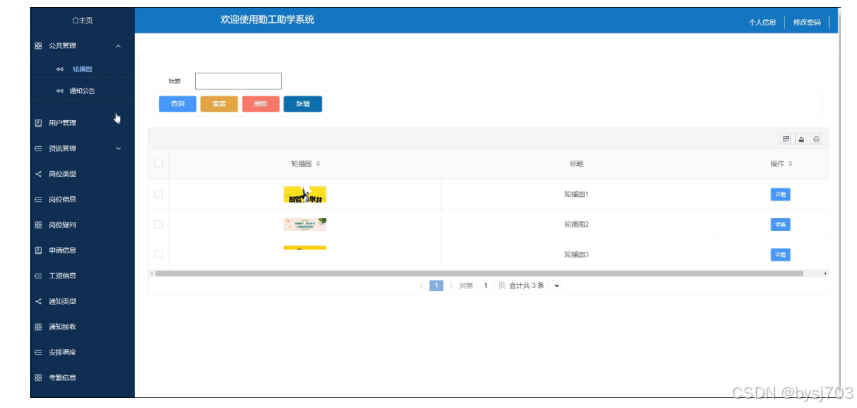Click the export icon in table toolbar
This screenshot has height=408, width=857.
801,139
